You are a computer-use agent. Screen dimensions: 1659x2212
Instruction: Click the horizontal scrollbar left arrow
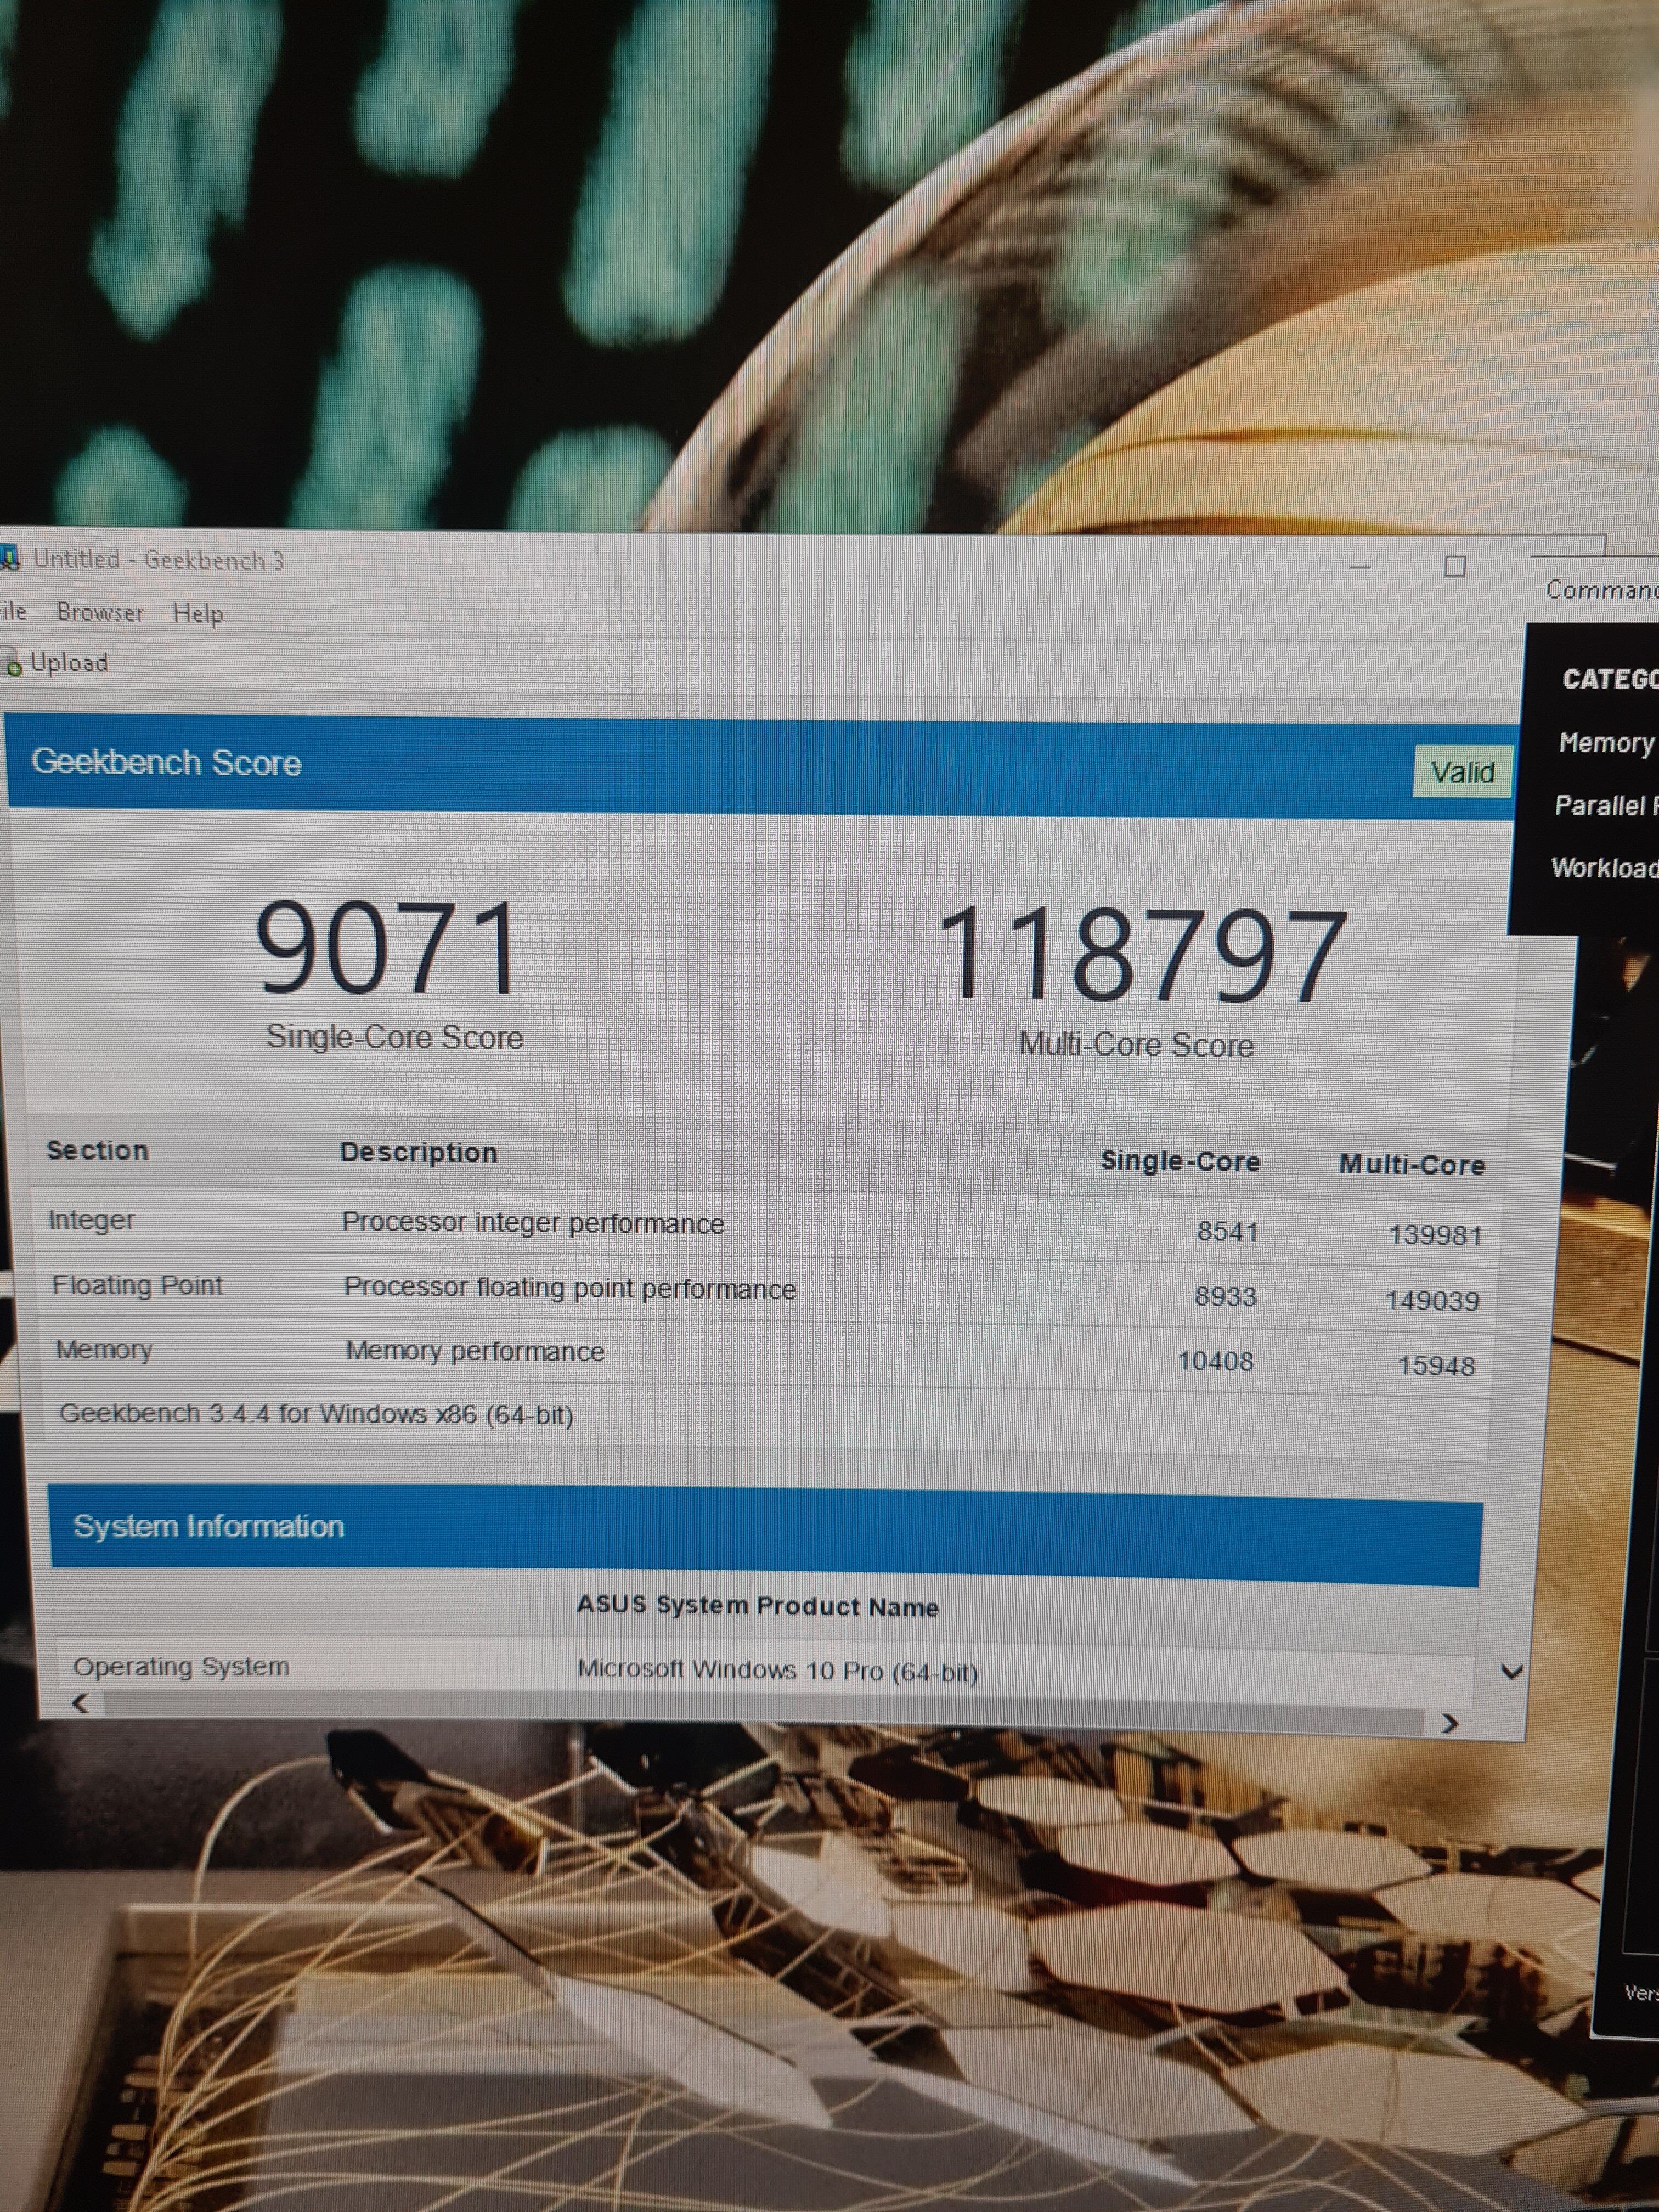tap(82, 1703)
